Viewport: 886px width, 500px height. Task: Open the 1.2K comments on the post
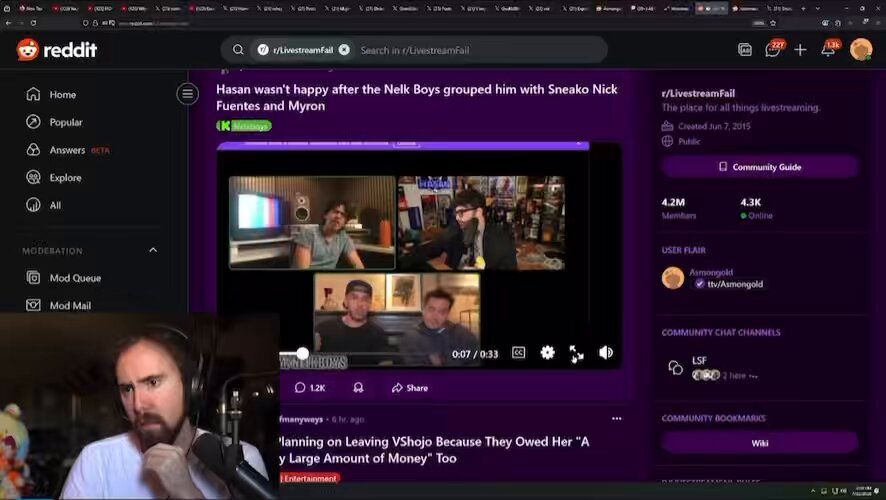pyautogui.click(x=310, y=388)
